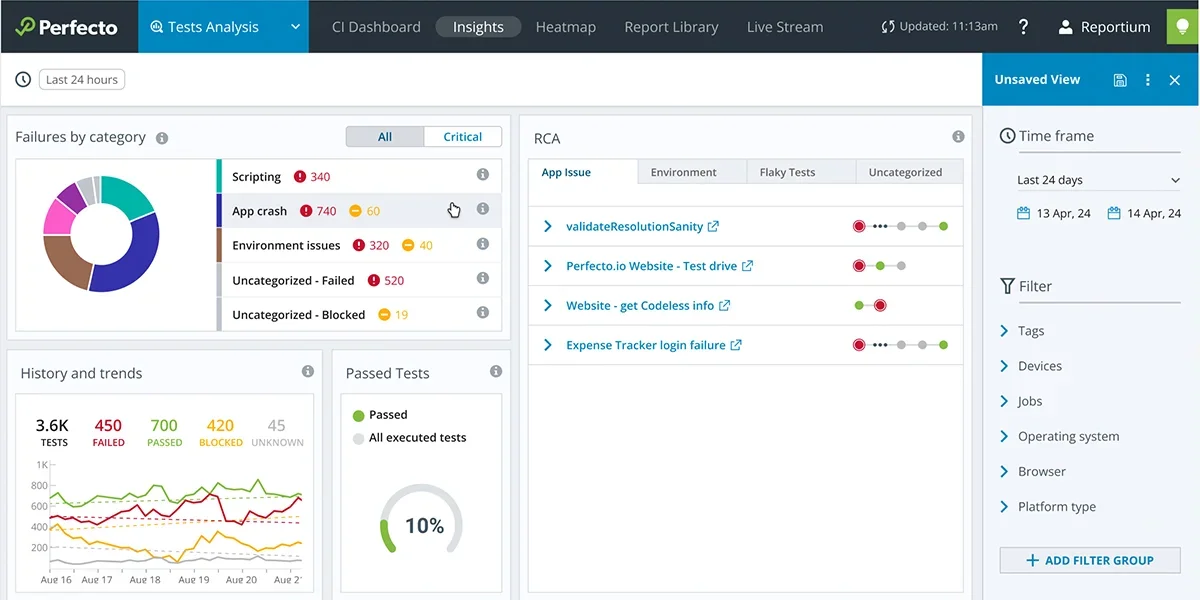1200x600 pixels.
Task: Toggle the Passed legend item
Action: (380, 415)
